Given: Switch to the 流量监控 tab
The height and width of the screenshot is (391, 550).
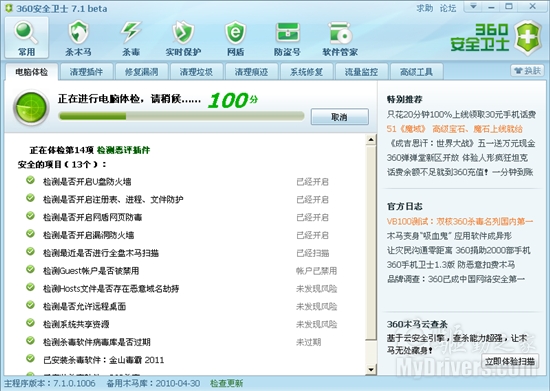Looking at the screenshot, I should pyautogui.click(x=361, y=72).
